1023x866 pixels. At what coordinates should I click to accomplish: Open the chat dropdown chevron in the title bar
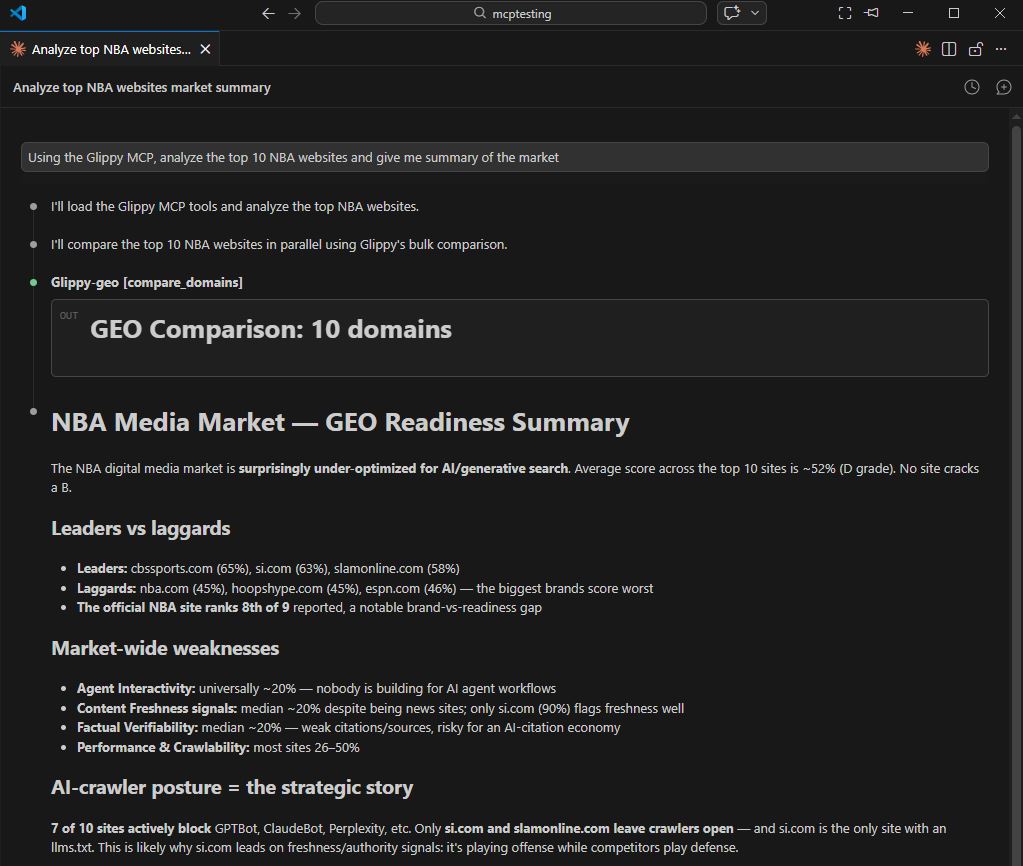(x=755, y=13)
